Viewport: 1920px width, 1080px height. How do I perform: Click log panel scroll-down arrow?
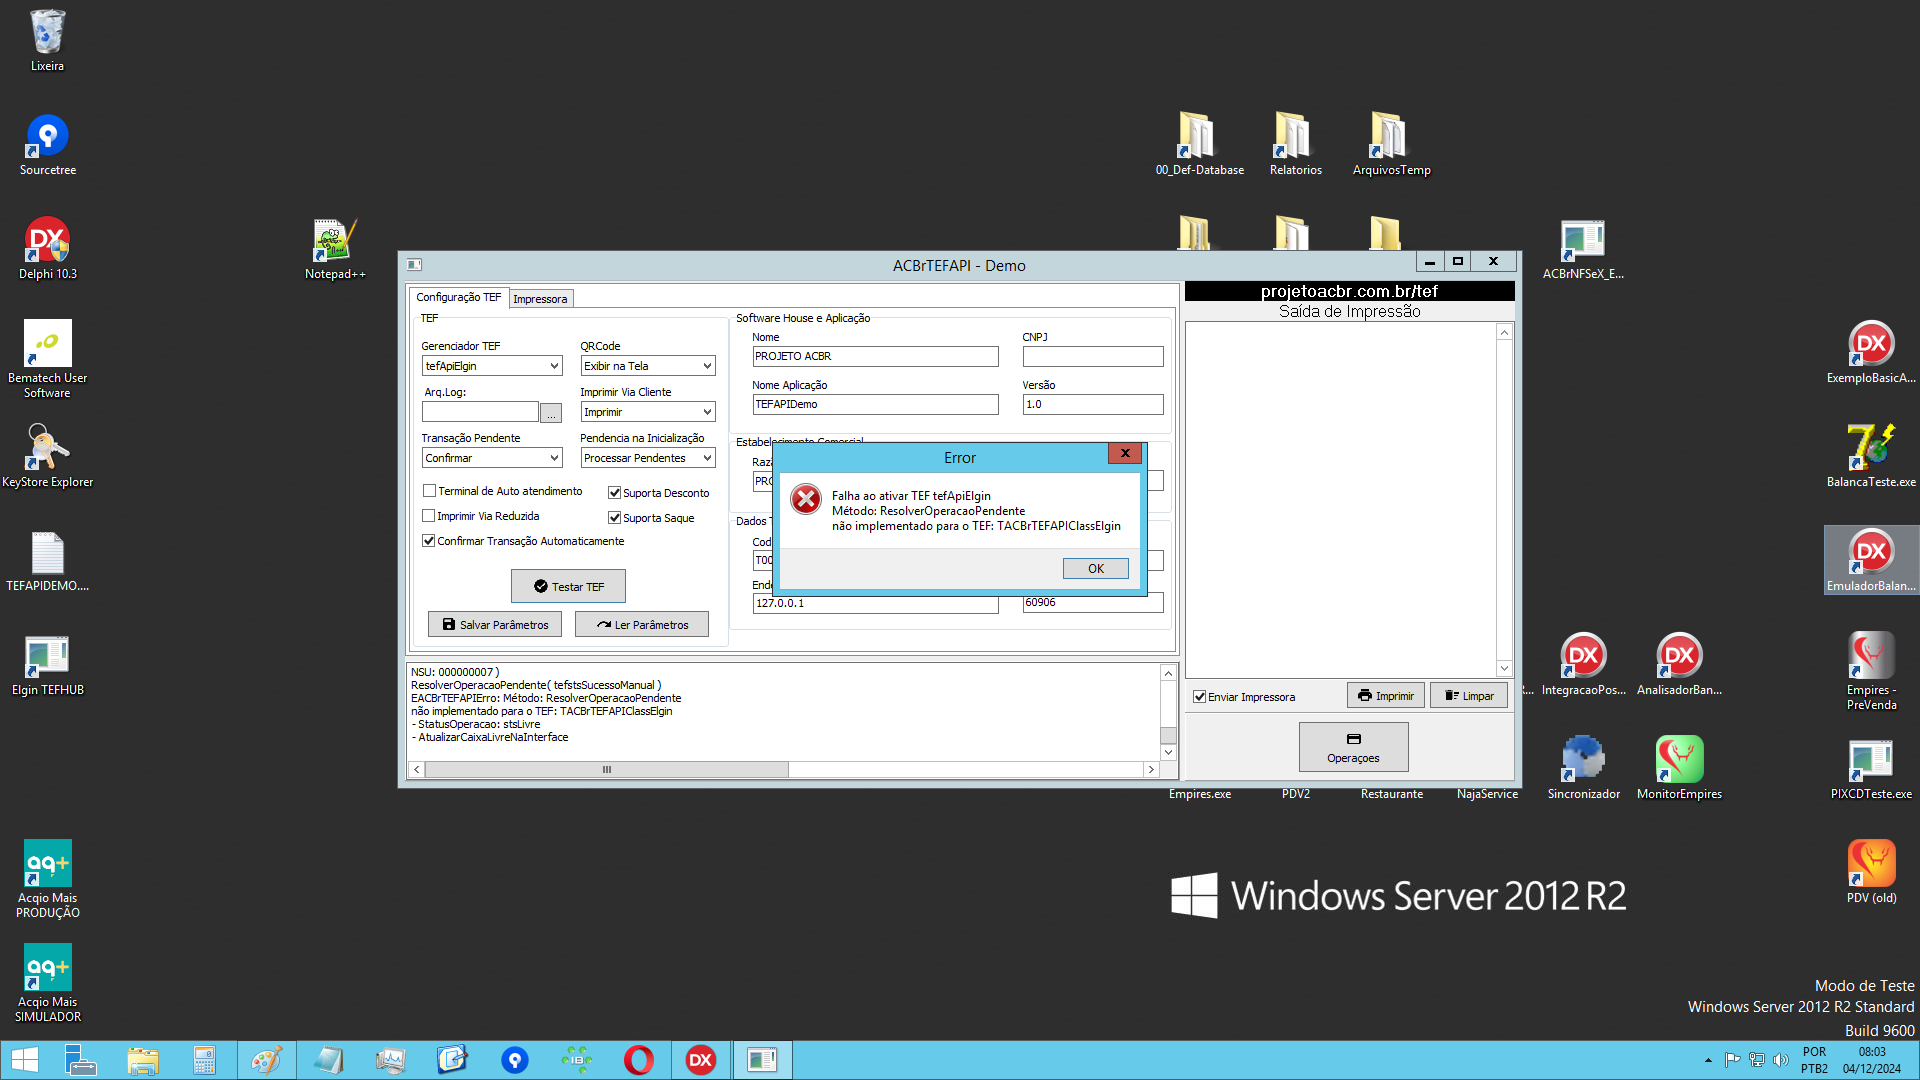click(x=1168, y=752)
